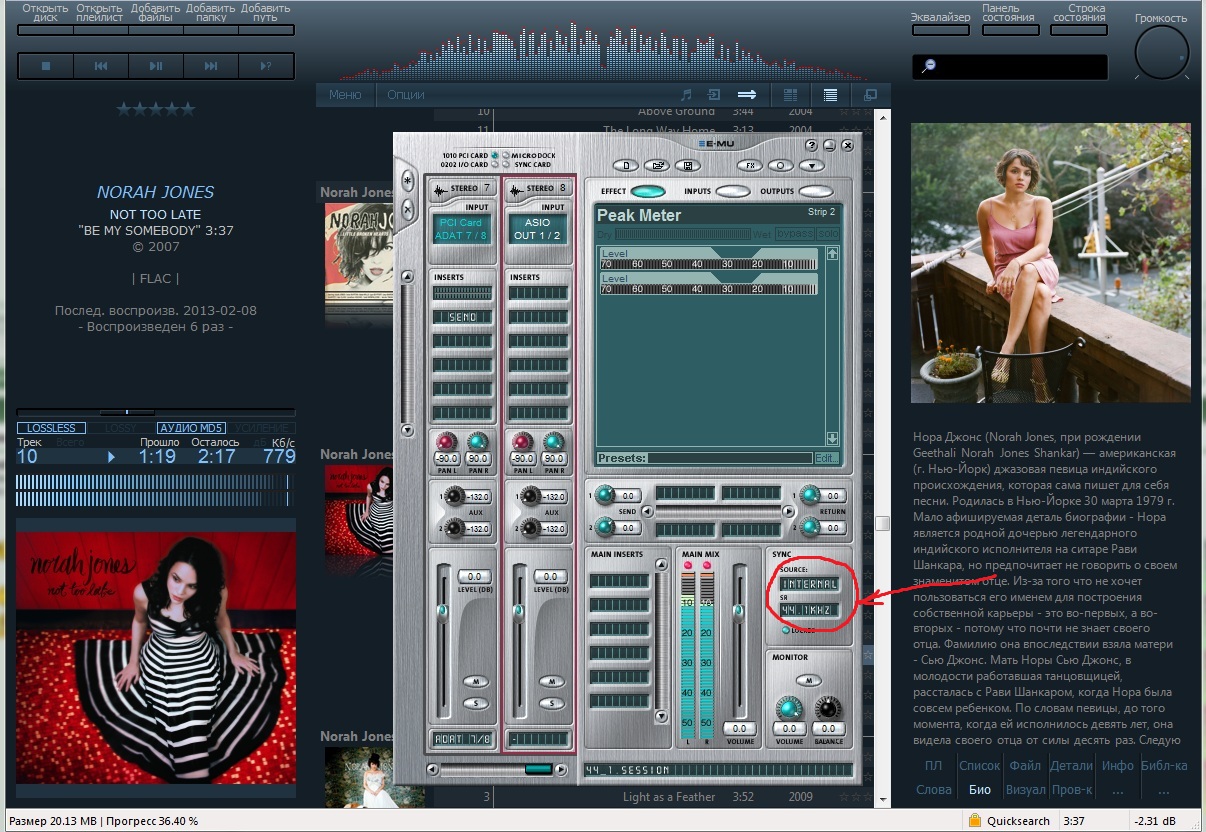Click the E-MU help question mark icon
The width and height of the screenshot is (1206, 832).
point(811,145)
